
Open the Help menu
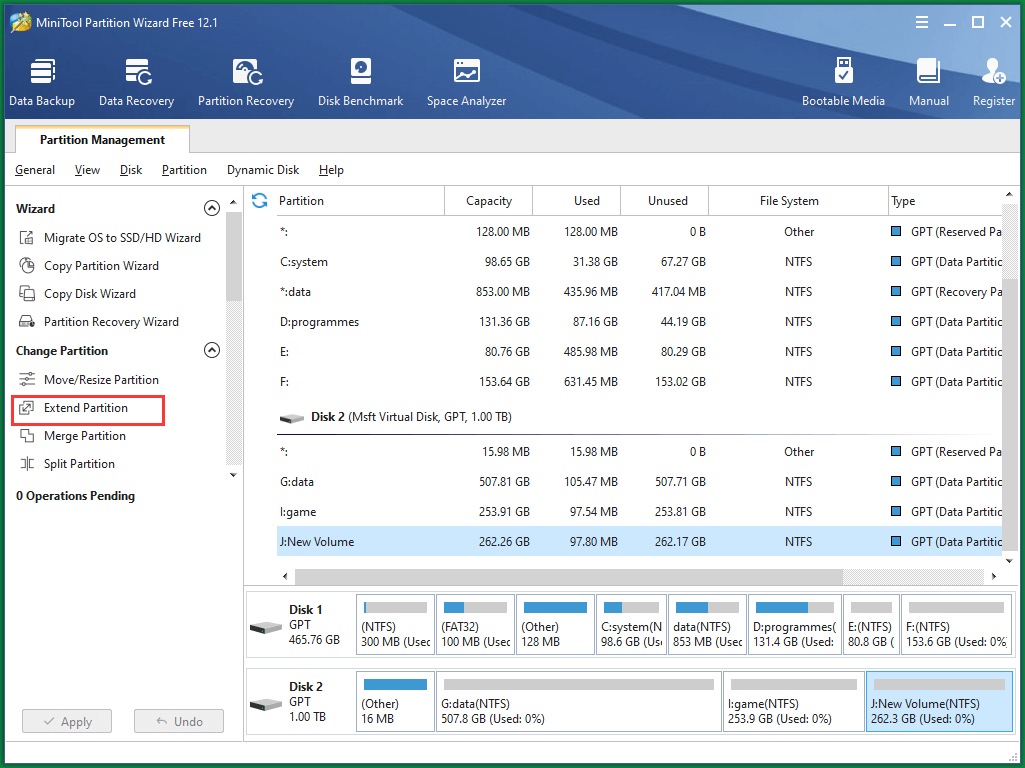click(331, 170)
